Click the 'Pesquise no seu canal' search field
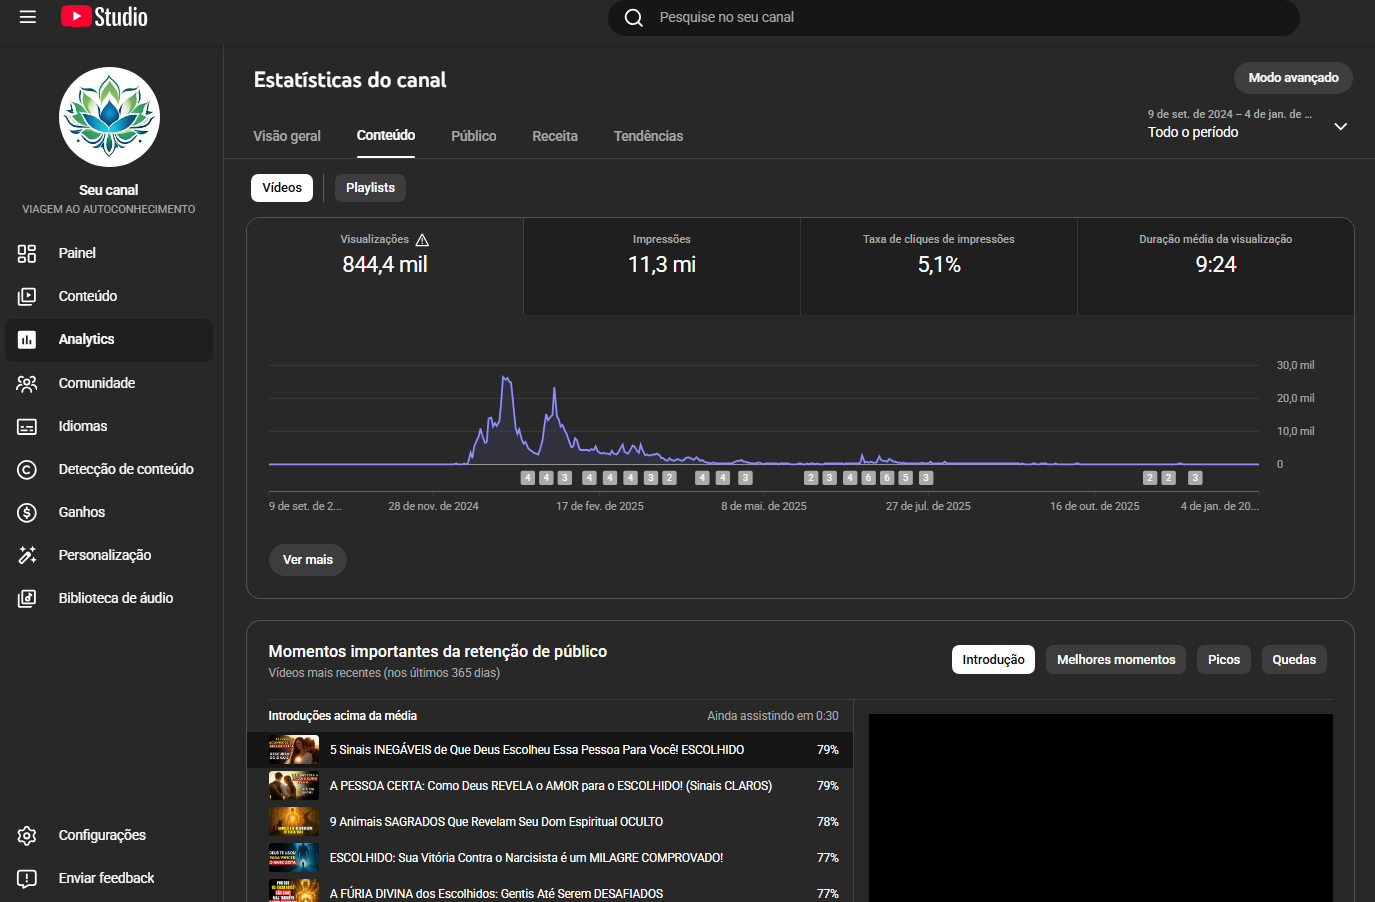 954,17
